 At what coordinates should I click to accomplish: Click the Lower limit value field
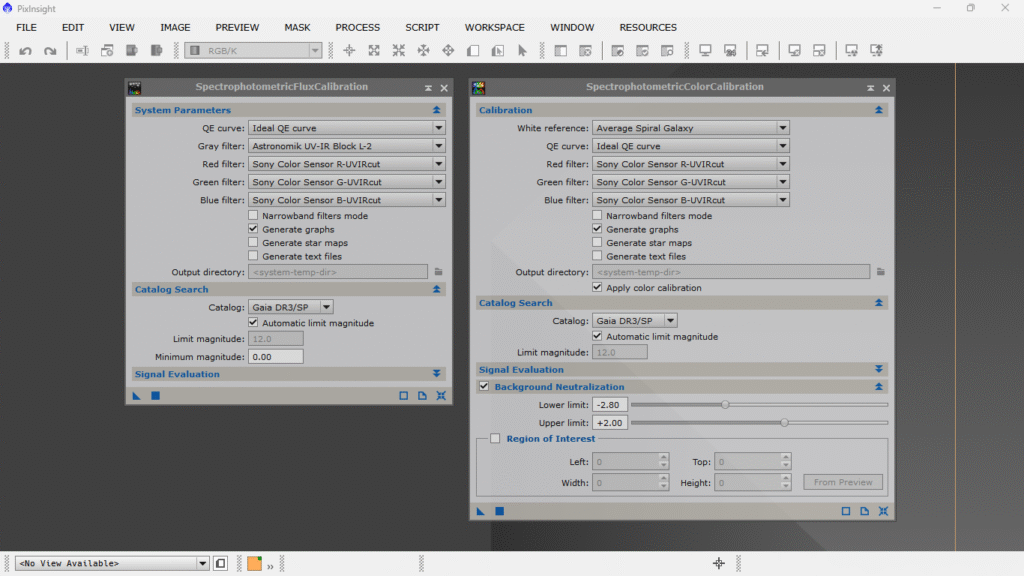coord(610,405)
